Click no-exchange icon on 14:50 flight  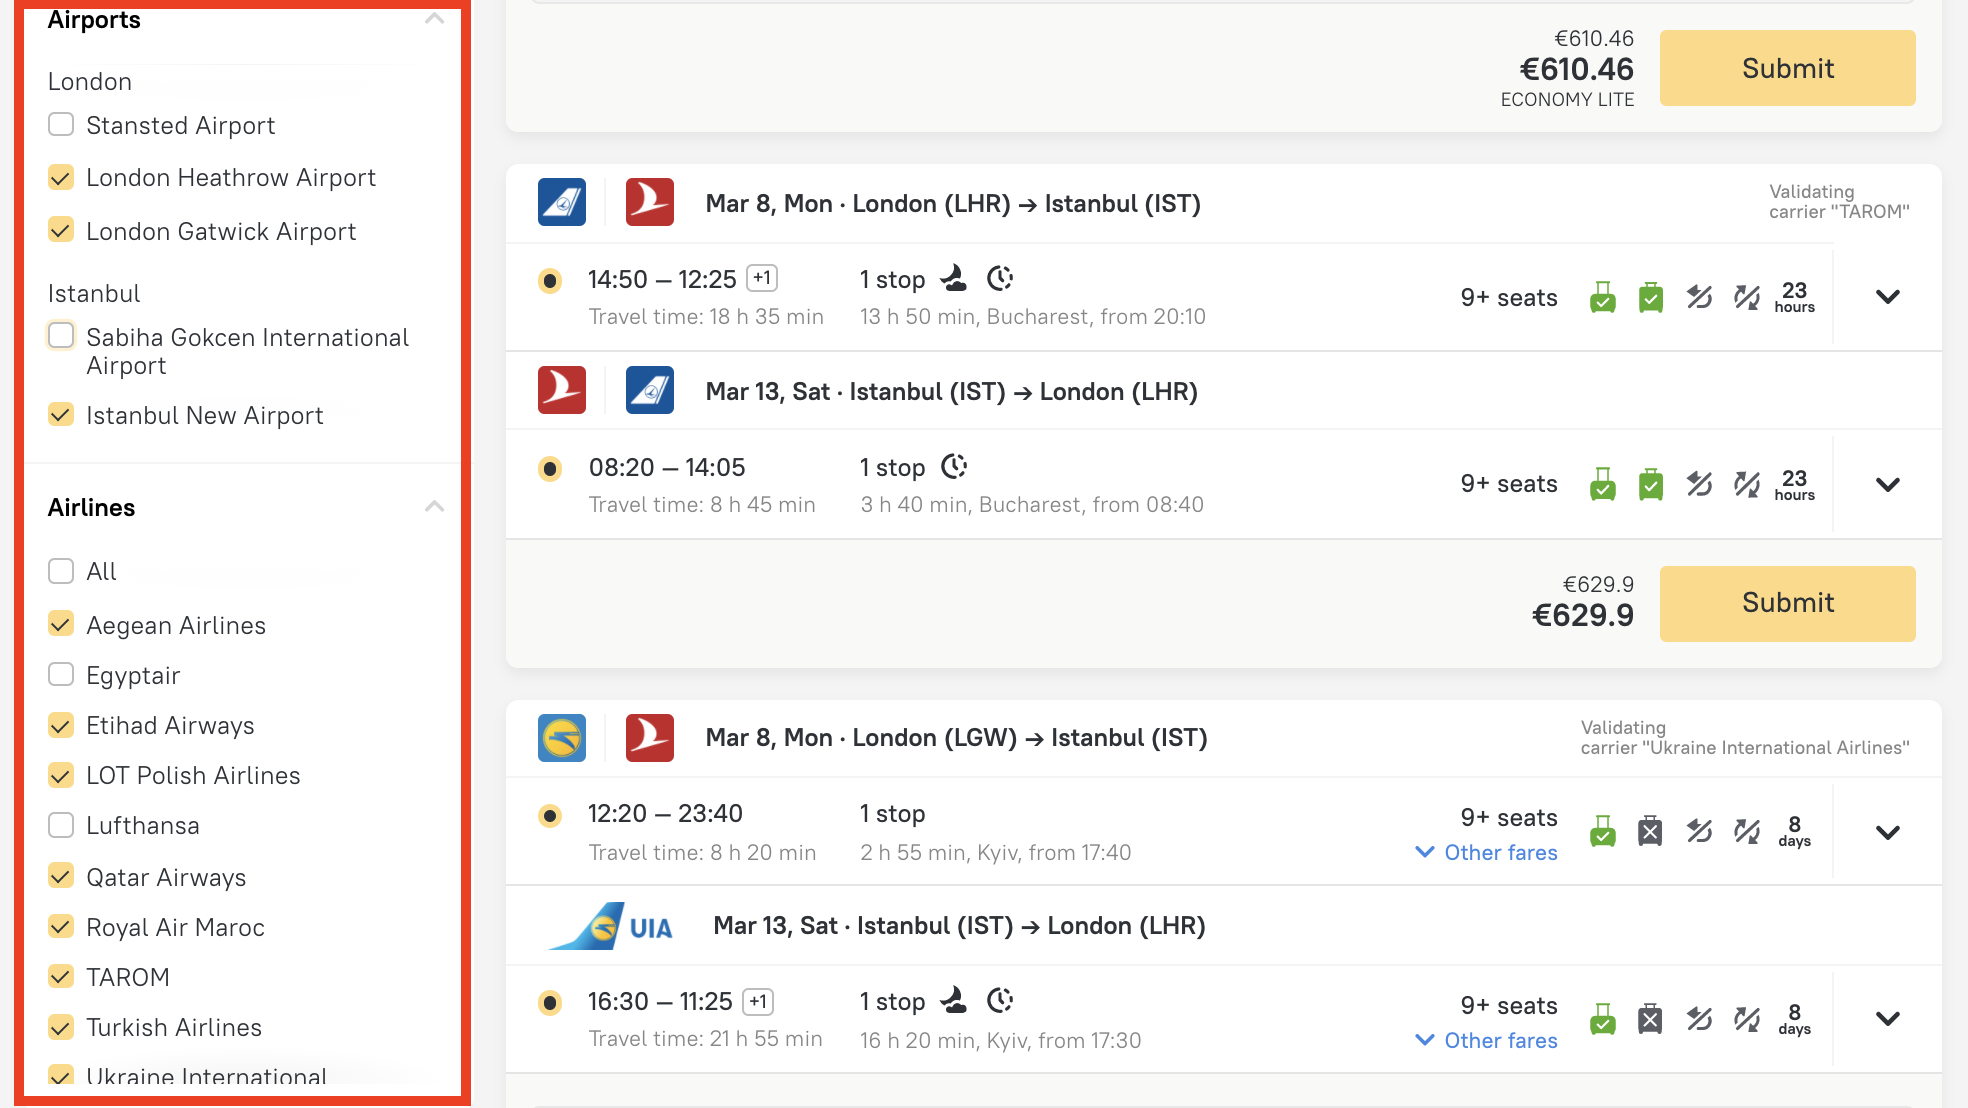1747,297
